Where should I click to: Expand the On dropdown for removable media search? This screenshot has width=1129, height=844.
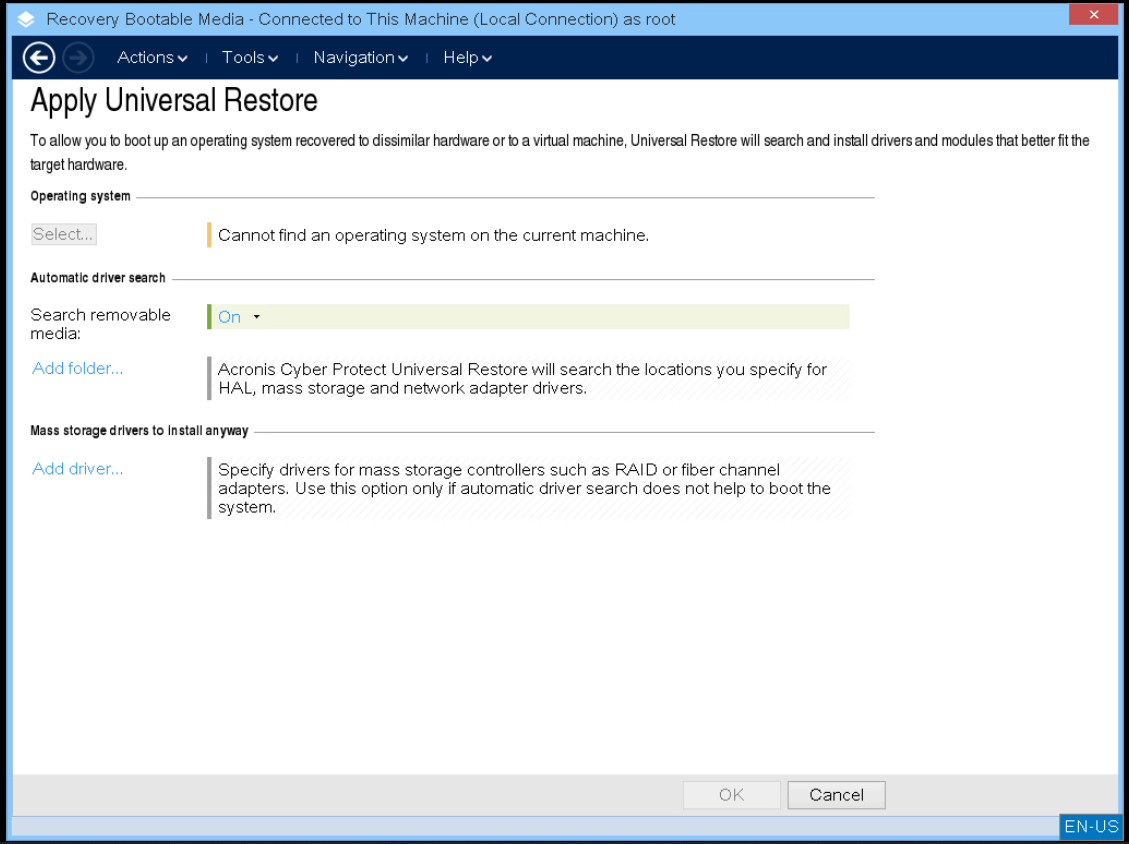[x=257, y=316]
